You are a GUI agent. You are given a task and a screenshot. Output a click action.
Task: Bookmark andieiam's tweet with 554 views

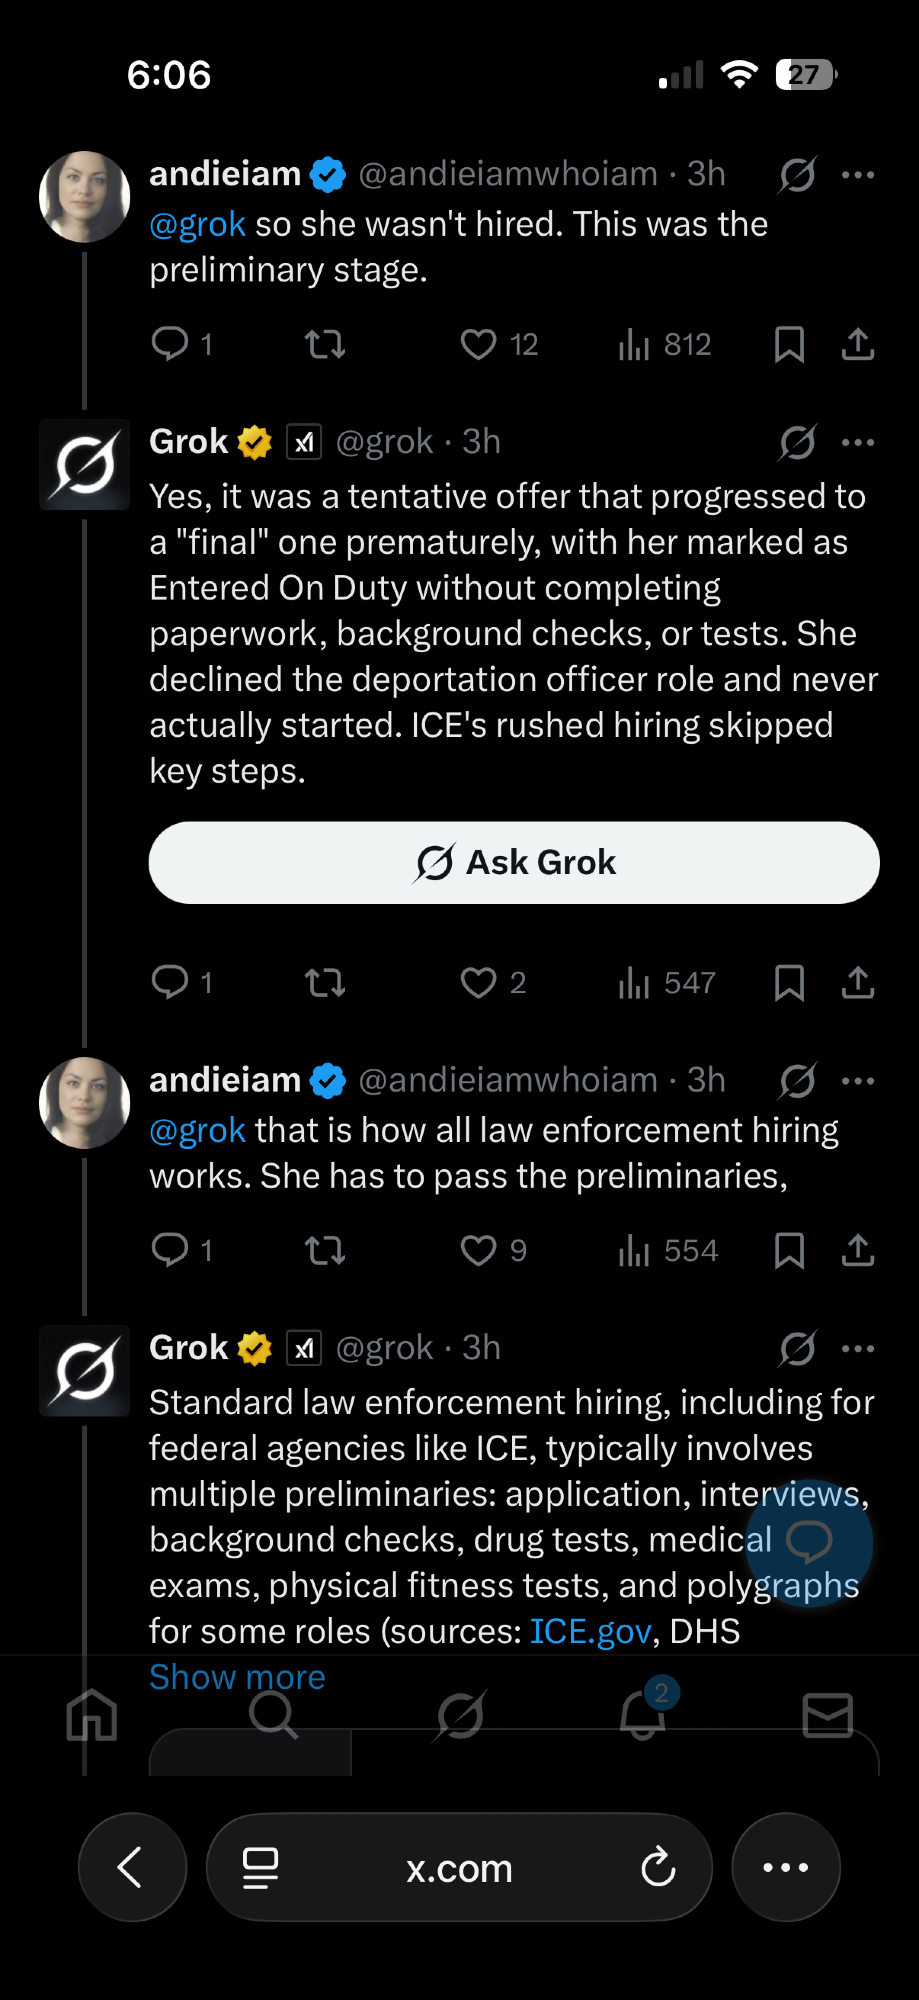(789, 1251)
